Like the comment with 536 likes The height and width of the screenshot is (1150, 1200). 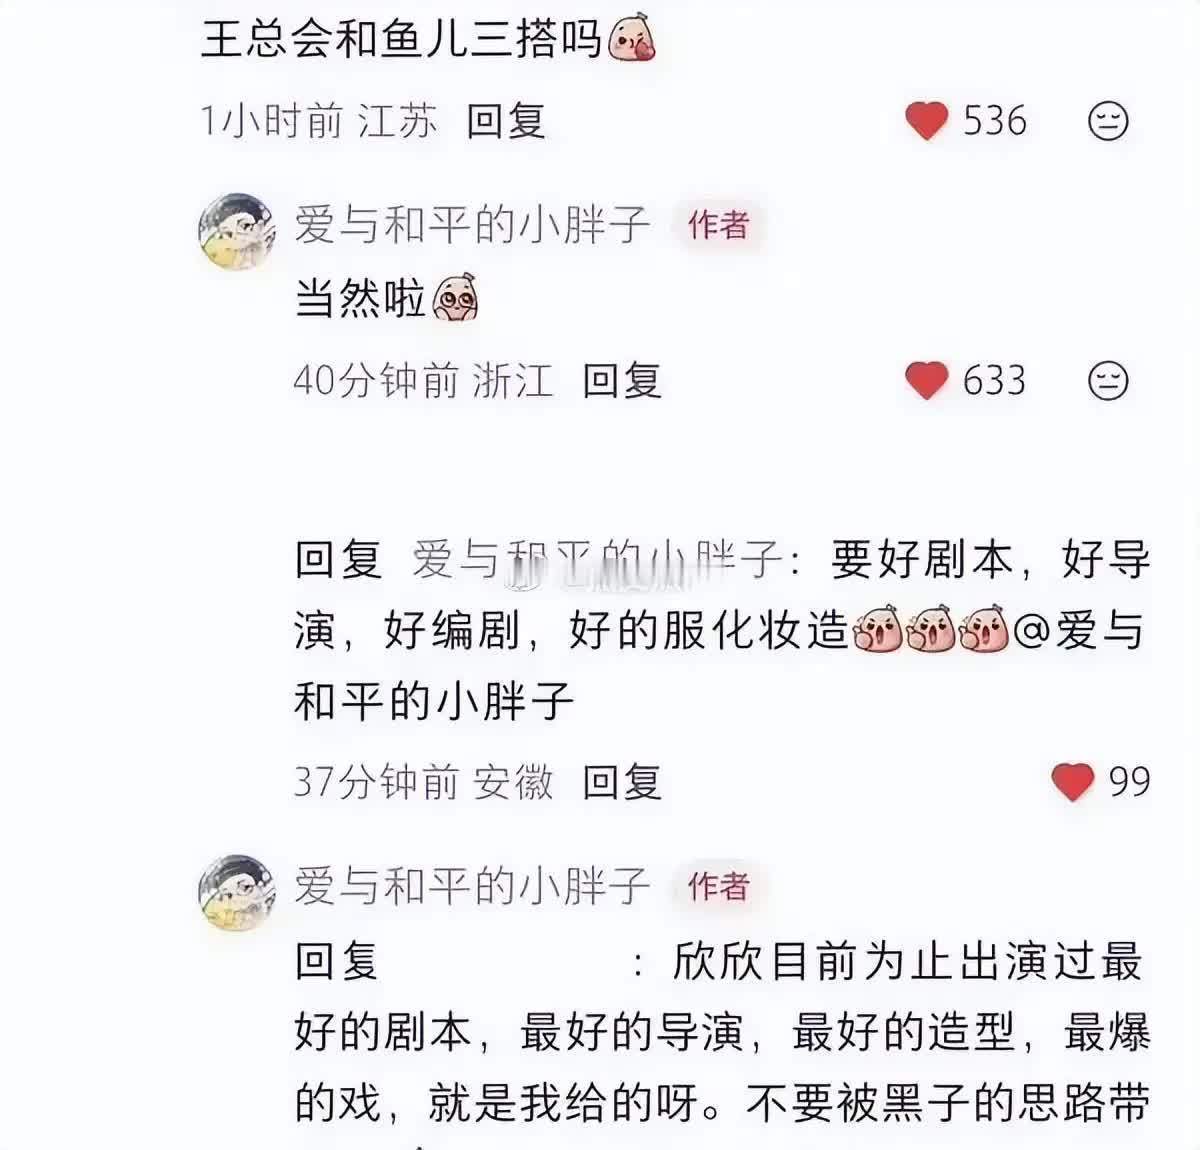(x=926, y=121)
